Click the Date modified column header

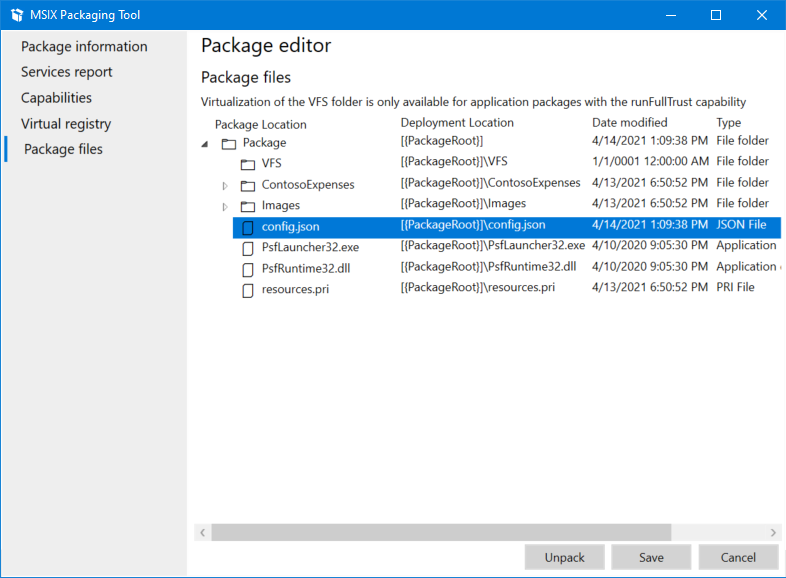click(x=630, y=123)
